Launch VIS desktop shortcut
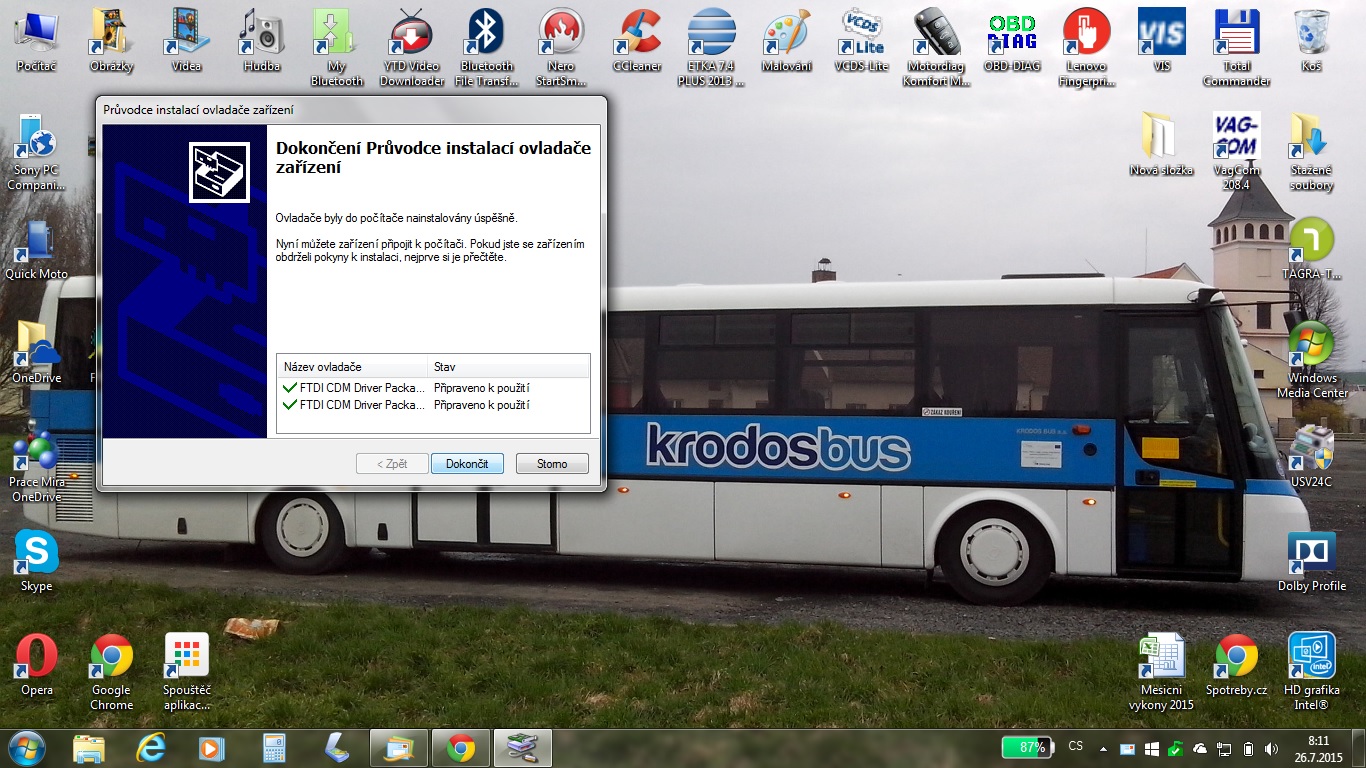The height and width of the screenshot is (768, 1366). coord(1162,41)
